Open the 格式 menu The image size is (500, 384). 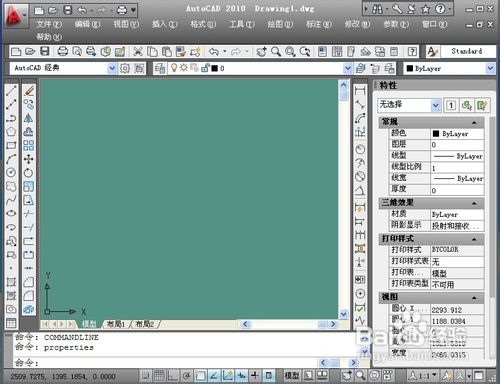click(x=203, y=24)
